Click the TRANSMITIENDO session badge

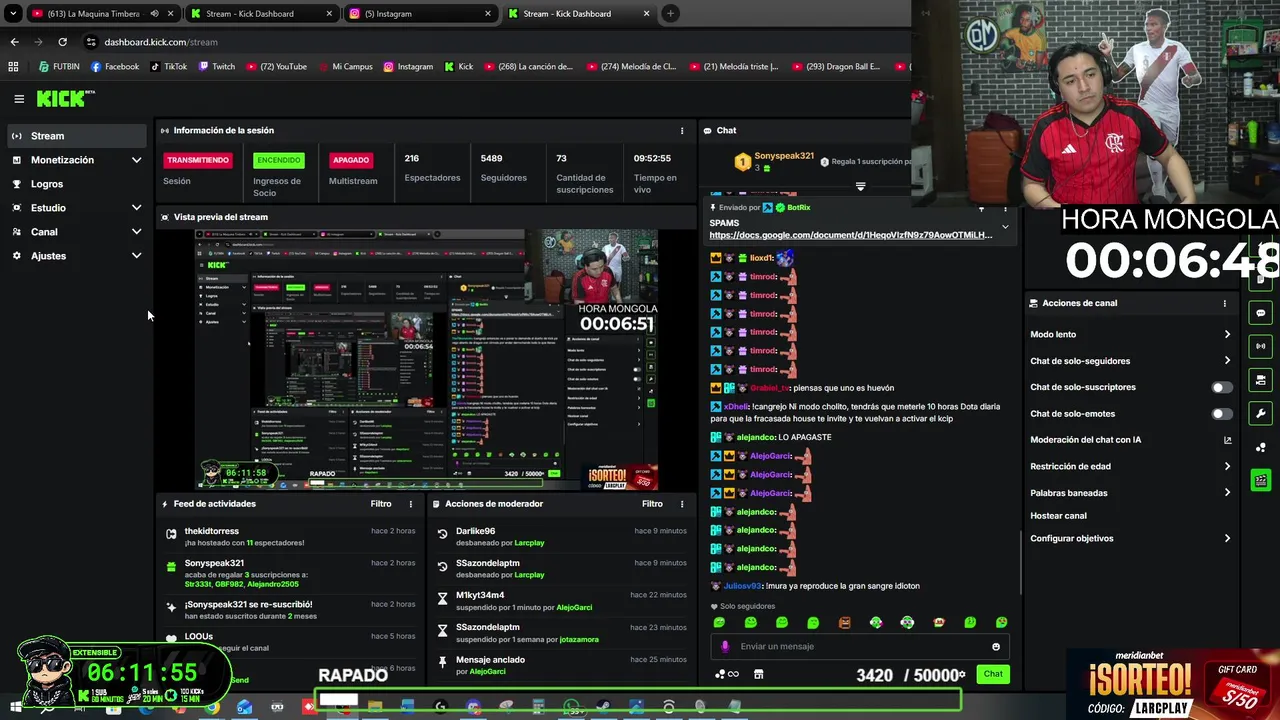[198, 160]
